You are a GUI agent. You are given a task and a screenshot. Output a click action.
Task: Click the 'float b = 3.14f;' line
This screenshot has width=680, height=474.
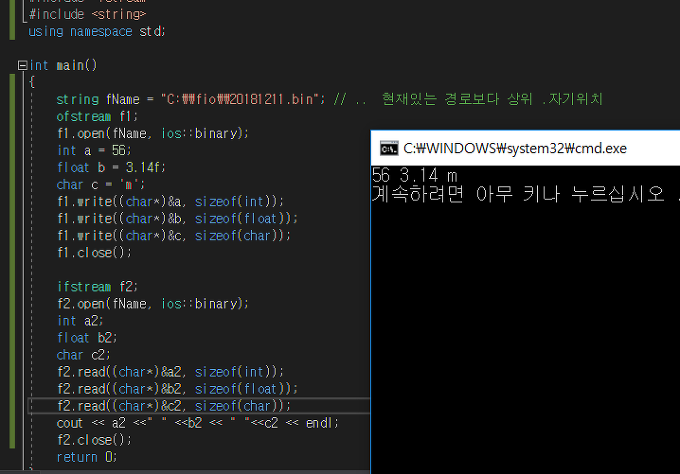[x=111, y=167]
